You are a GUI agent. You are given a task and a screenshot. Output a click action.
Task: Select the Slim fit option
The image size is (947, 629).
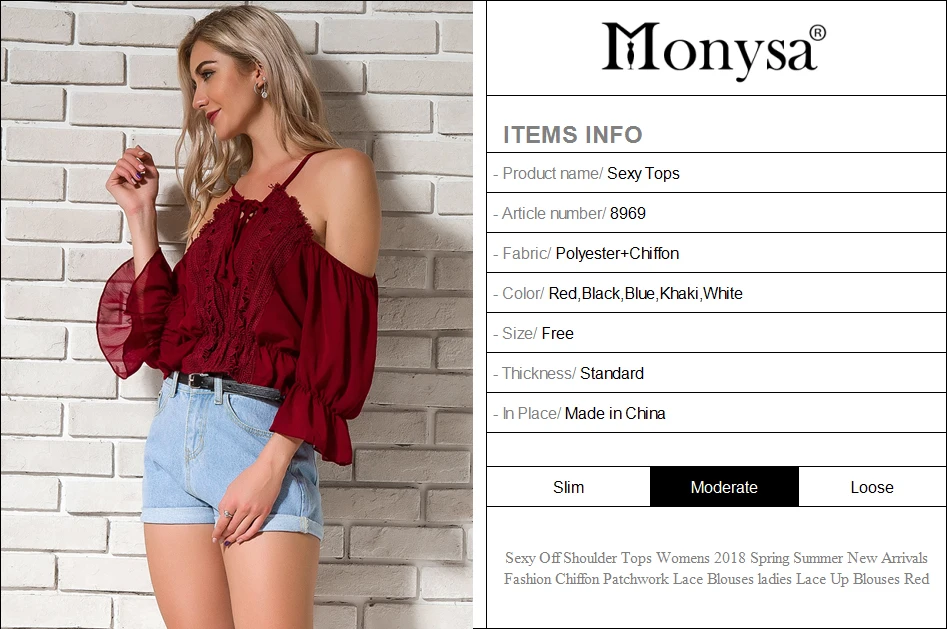click(x=568, y=487)
